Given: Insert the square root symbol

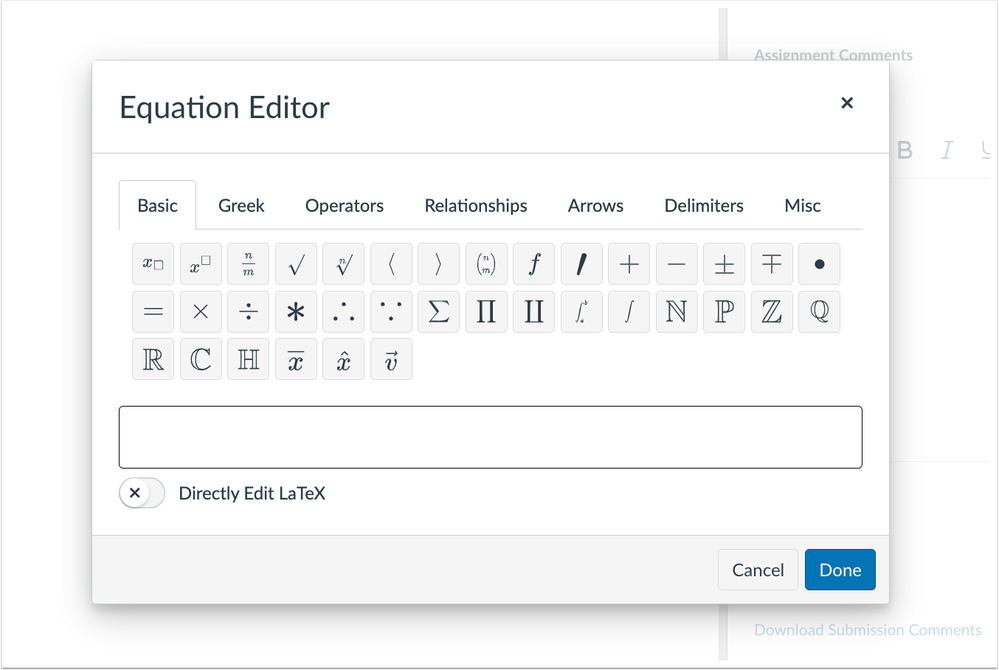Looking at the screenshot, I should pos(296,264).
